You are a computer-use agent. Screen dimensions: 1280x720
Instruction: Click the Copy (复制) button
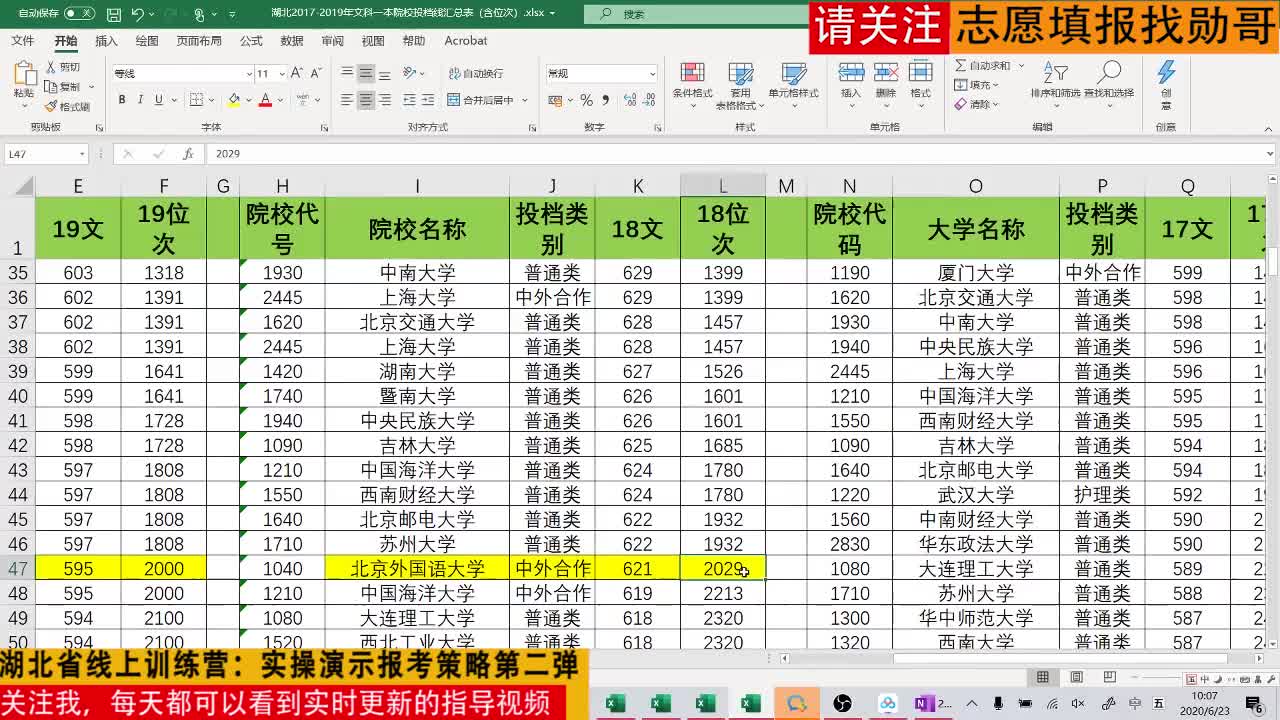tap(63, 87)
